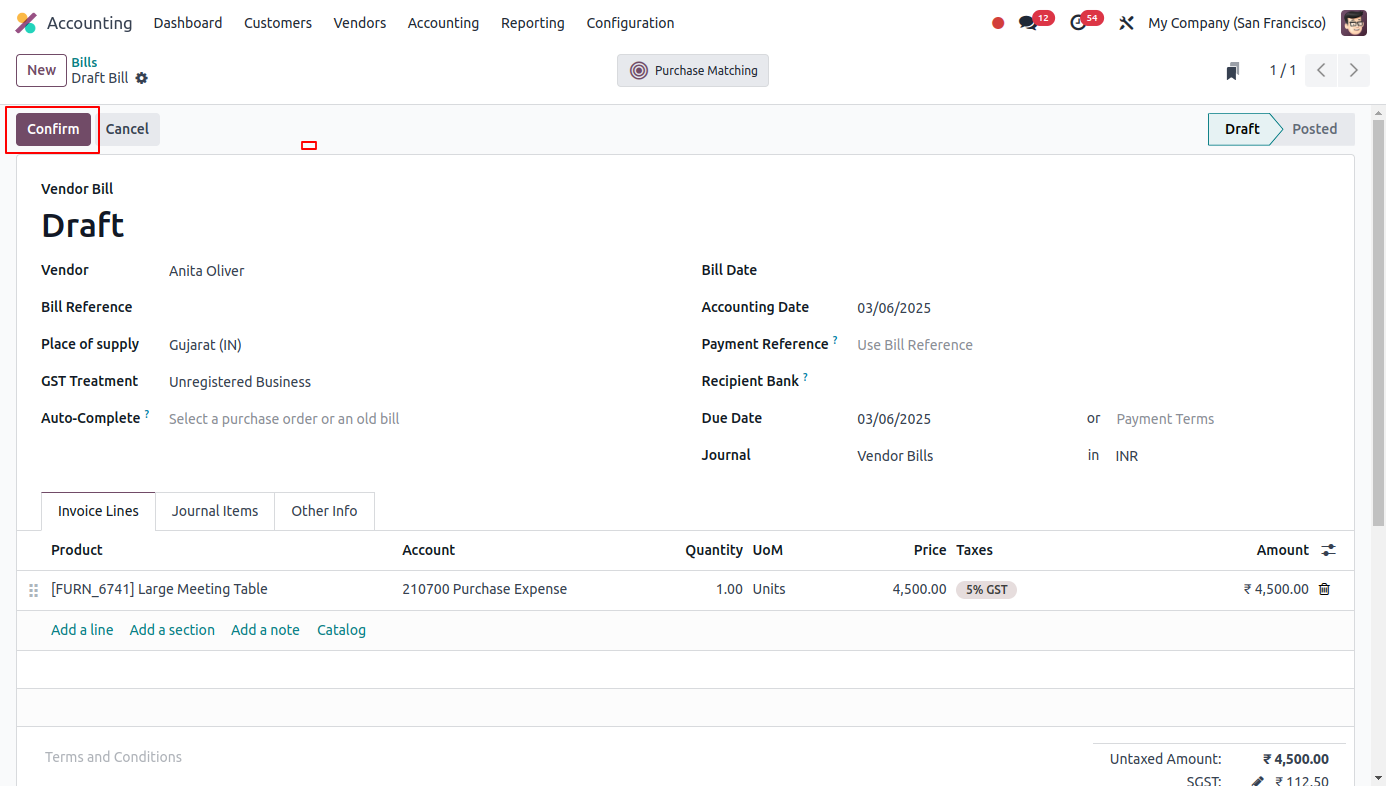This screenshot has width=1386, height=786.
Task: Open the Auto-Complete purchase order selector
Action: point(283,418)
